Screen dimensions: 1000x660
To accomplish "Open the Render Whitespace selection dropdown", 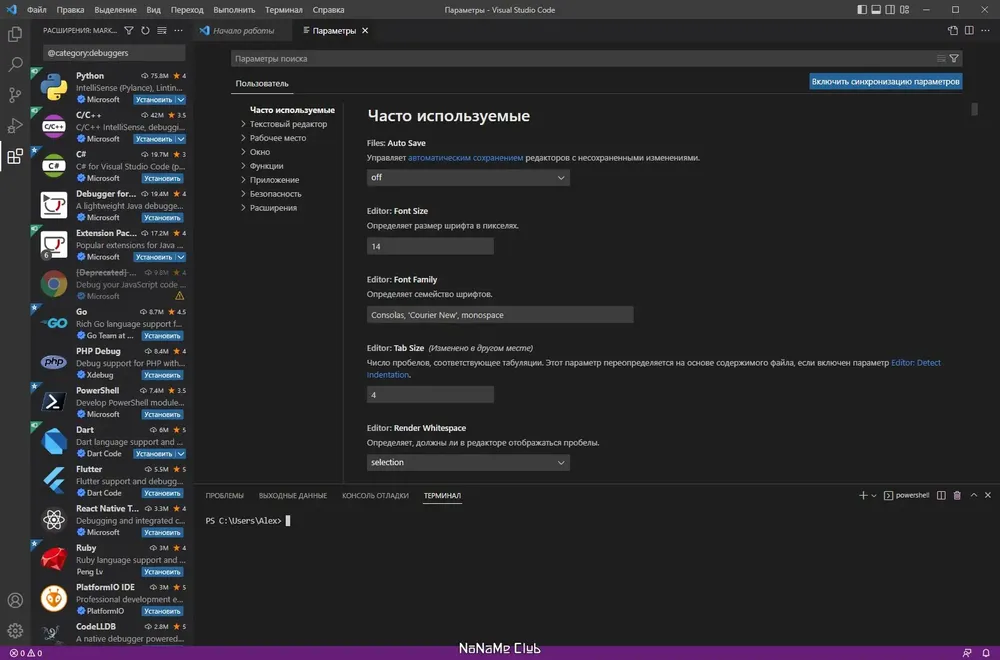I will [x=468, y=462].
